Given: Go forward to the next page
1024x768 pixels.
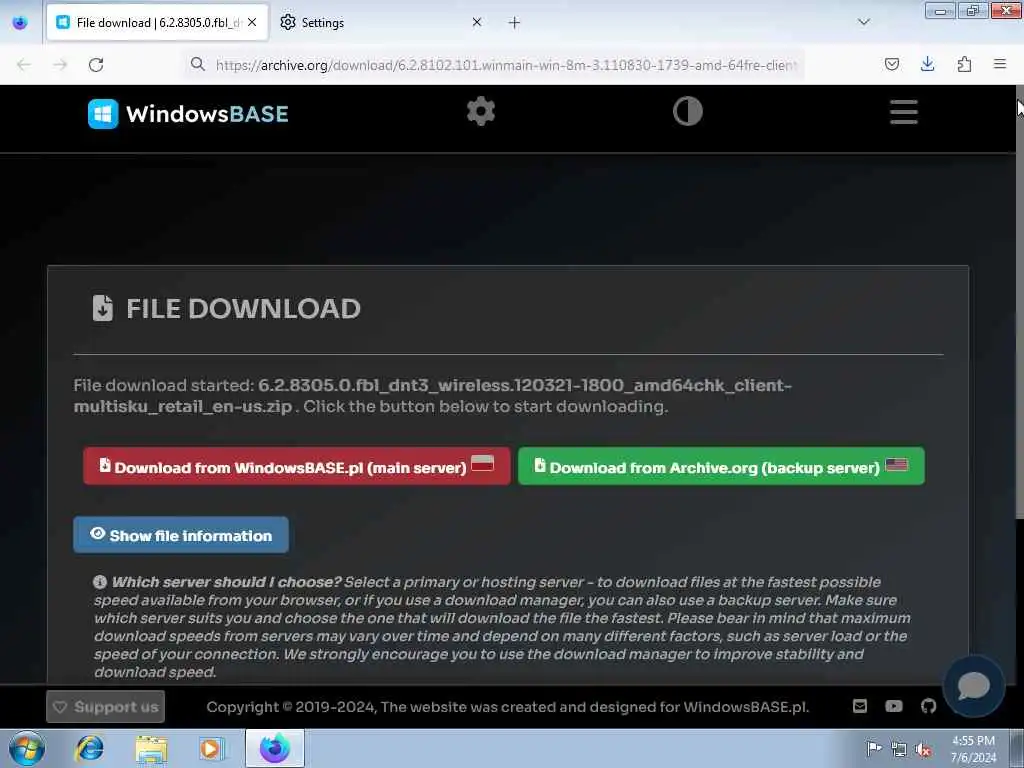Looking at the screenshot, I should pyautogui.click(x=60, y=65).
